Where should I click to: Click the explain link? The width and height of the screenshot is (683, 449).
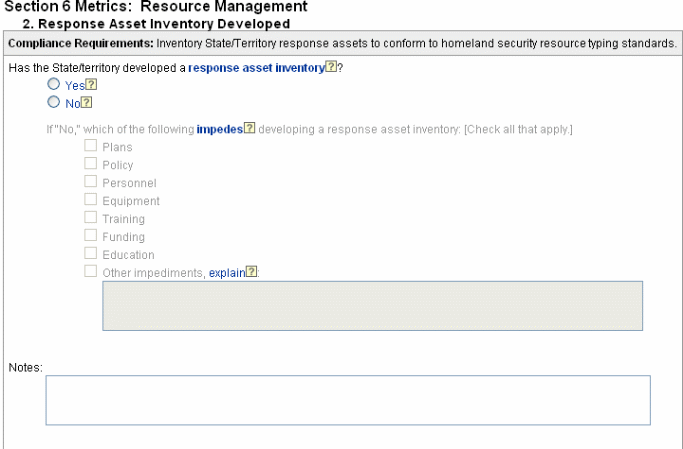tap(227, 273)
